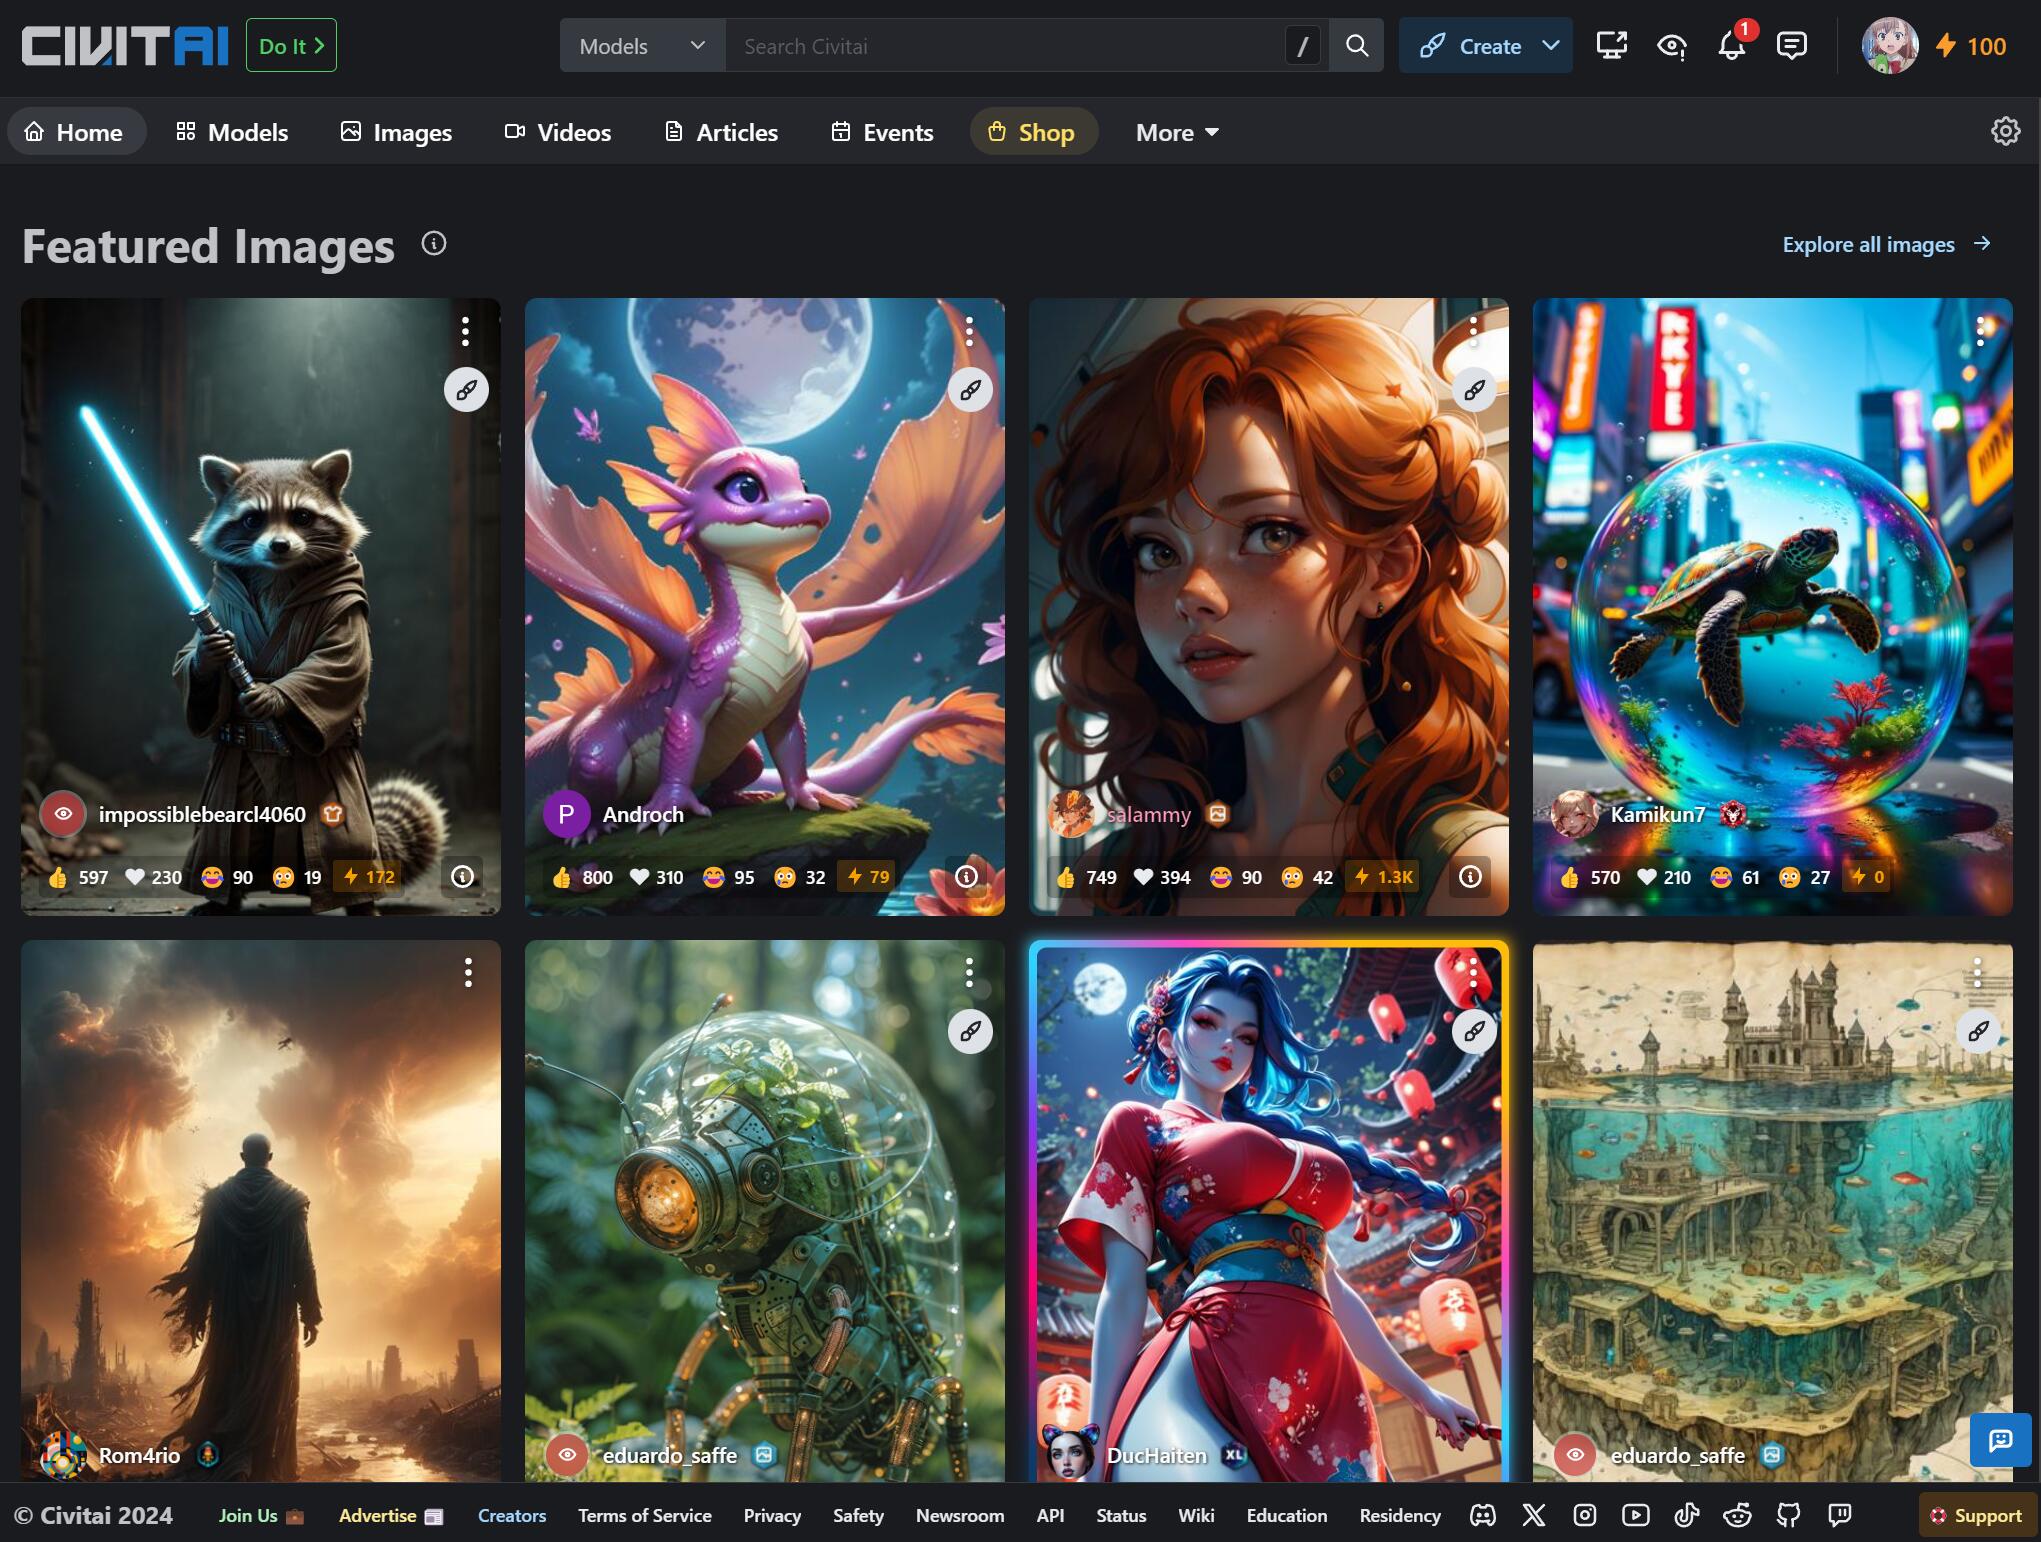
Task: Show info for impossiblebearcl4060's image
Action: 462,877
